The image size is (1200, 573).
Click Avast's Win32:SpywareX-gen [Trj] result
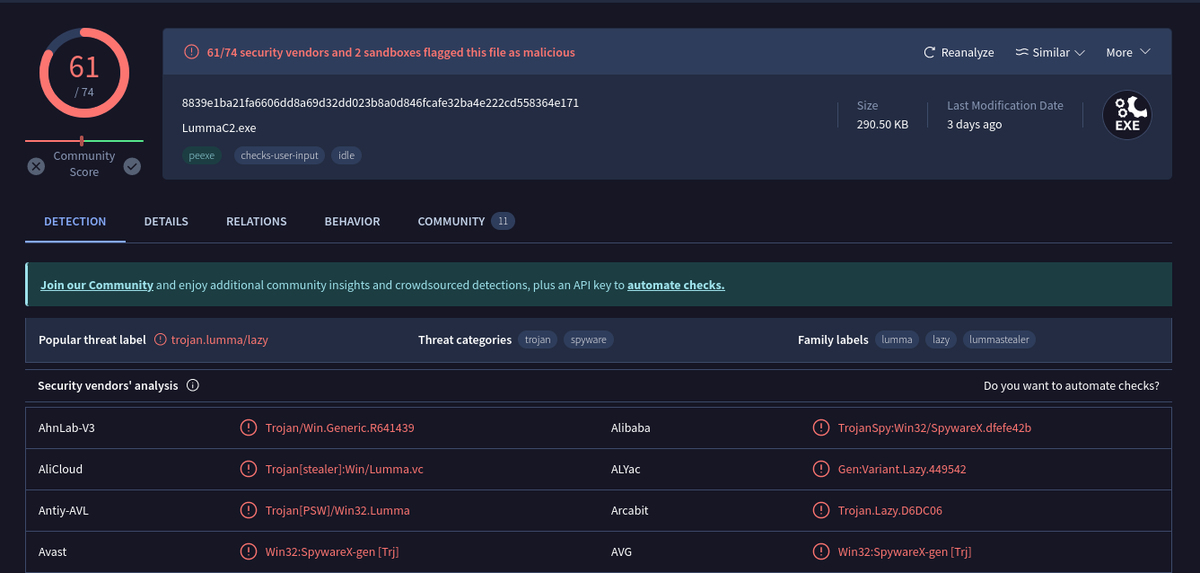tap(333, 552)
